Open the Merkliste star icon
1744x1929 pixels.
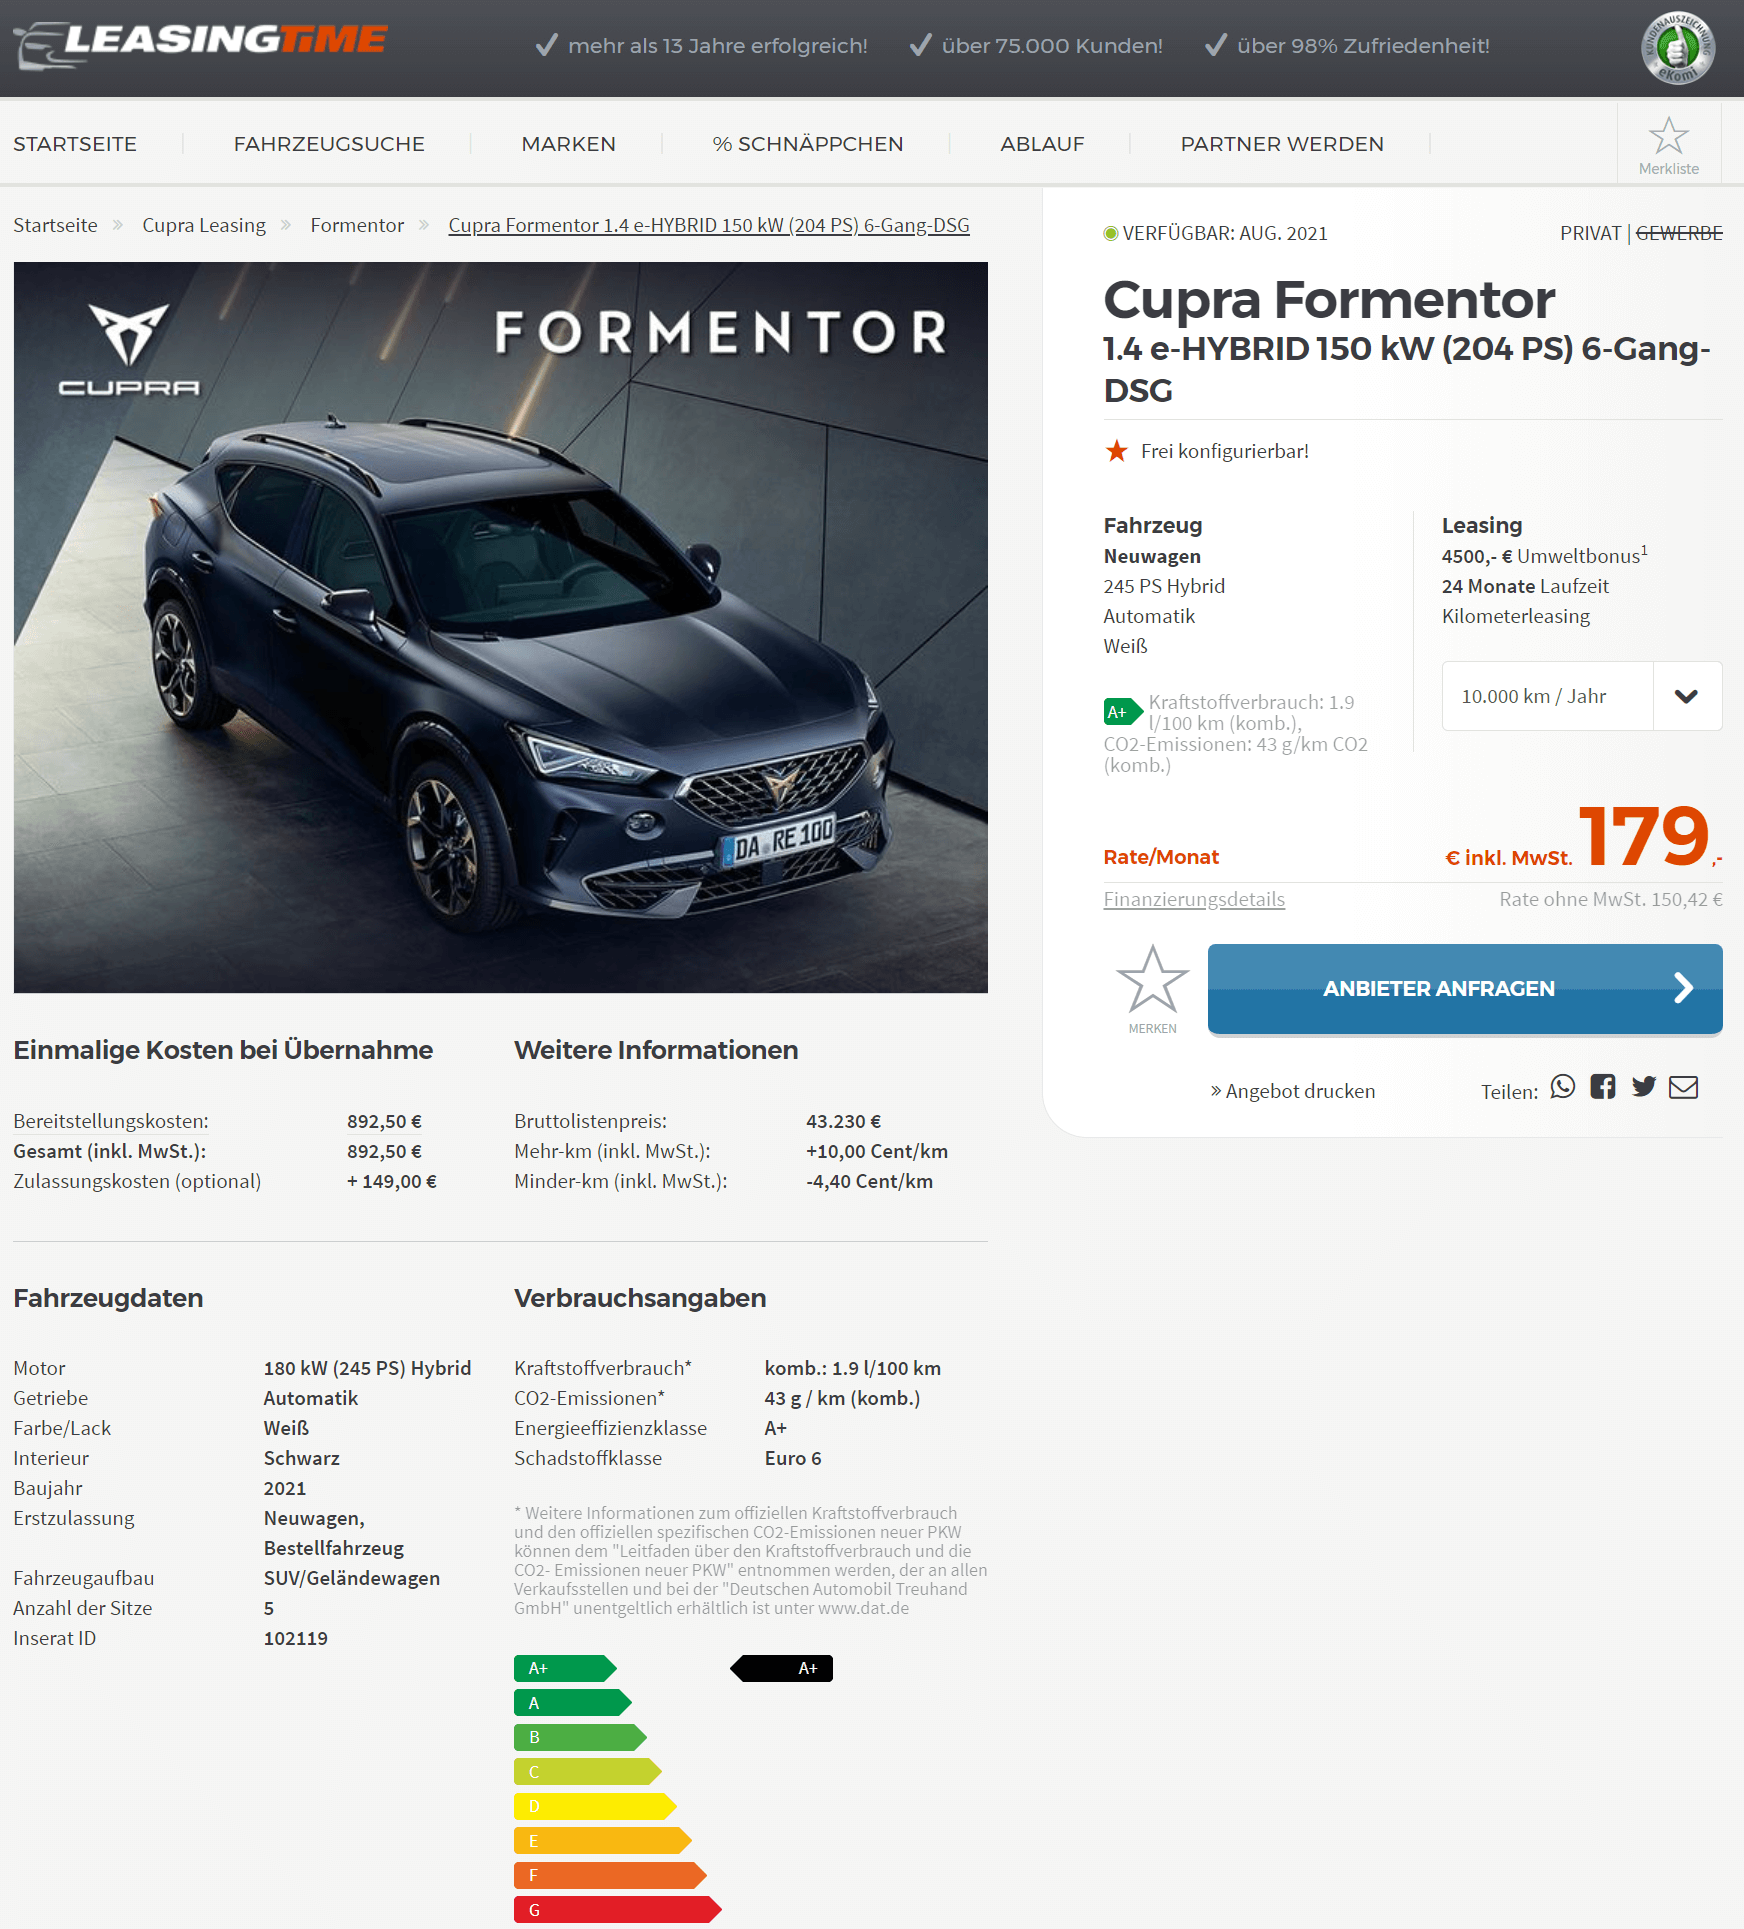coord(1668,136)
